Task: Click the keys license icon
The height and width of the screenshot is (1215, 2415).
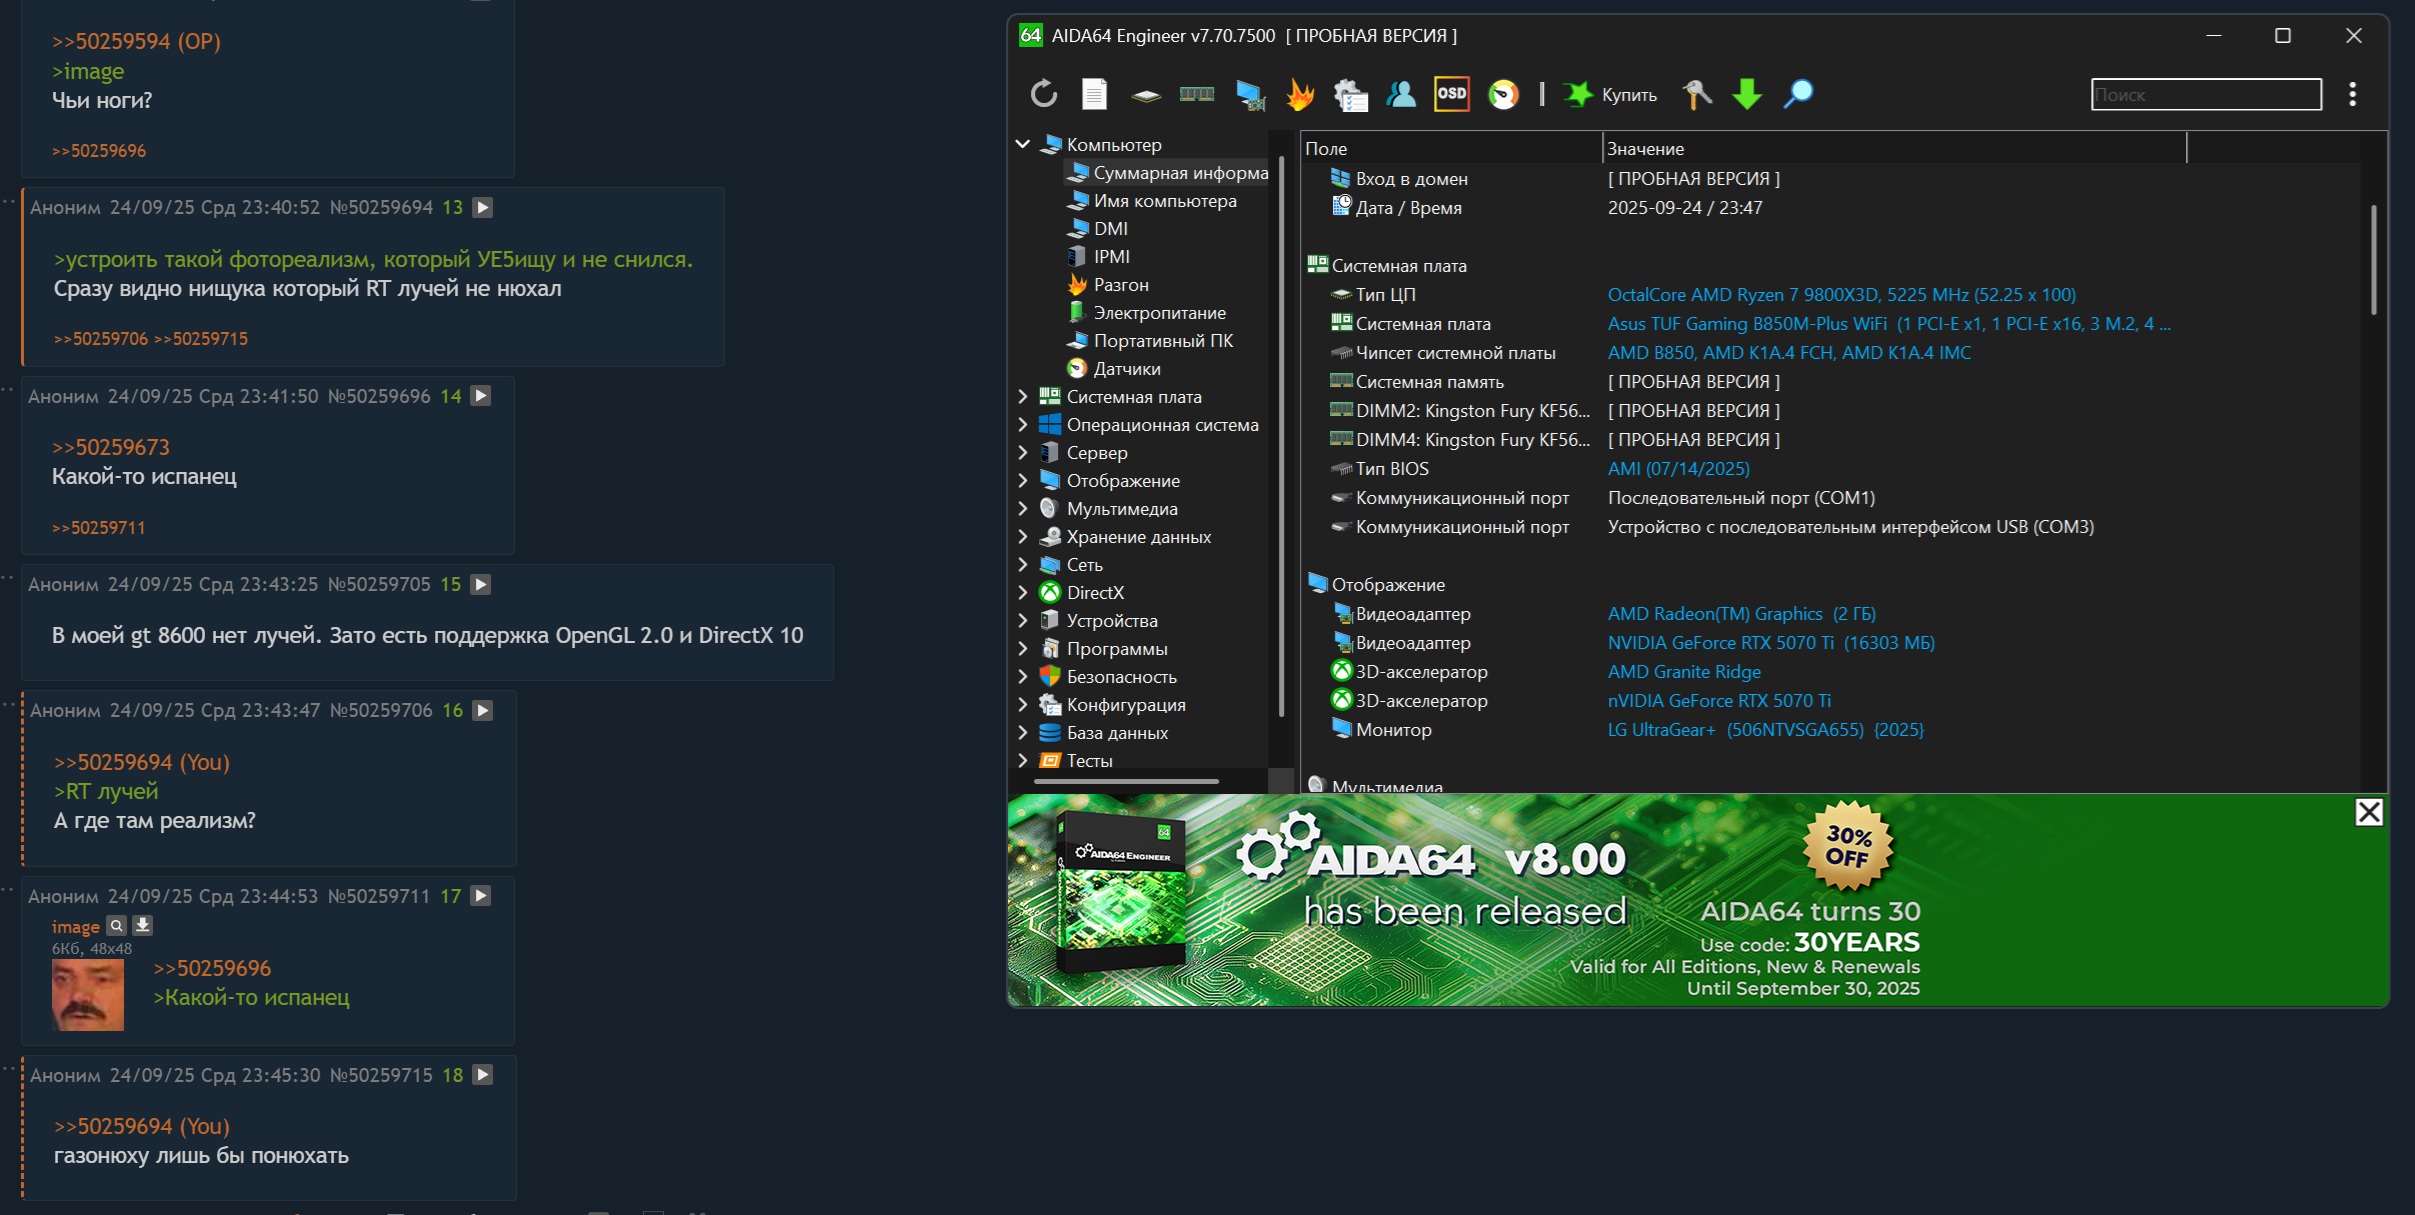Action: [1696, 94]
